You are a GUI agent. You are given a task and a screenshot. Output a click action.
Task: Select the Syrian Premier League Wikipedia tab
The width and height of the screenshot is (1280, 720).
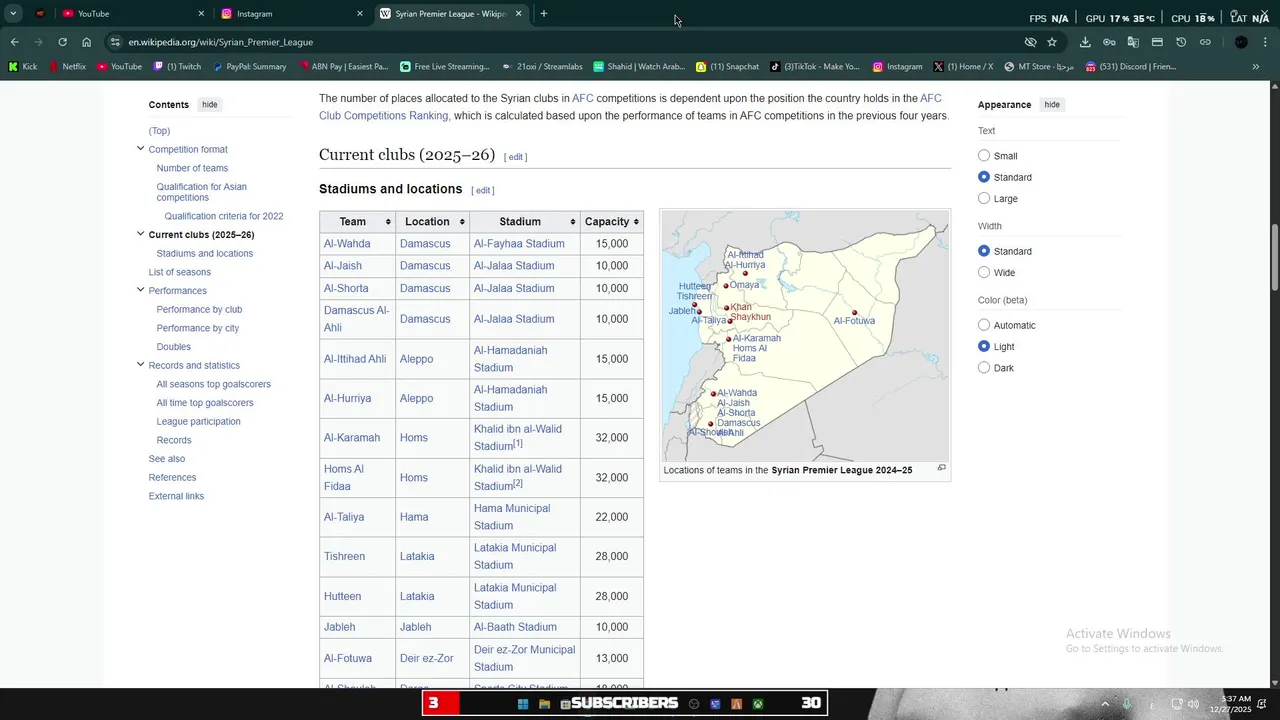pyautogui.click(x=451, y=14)
